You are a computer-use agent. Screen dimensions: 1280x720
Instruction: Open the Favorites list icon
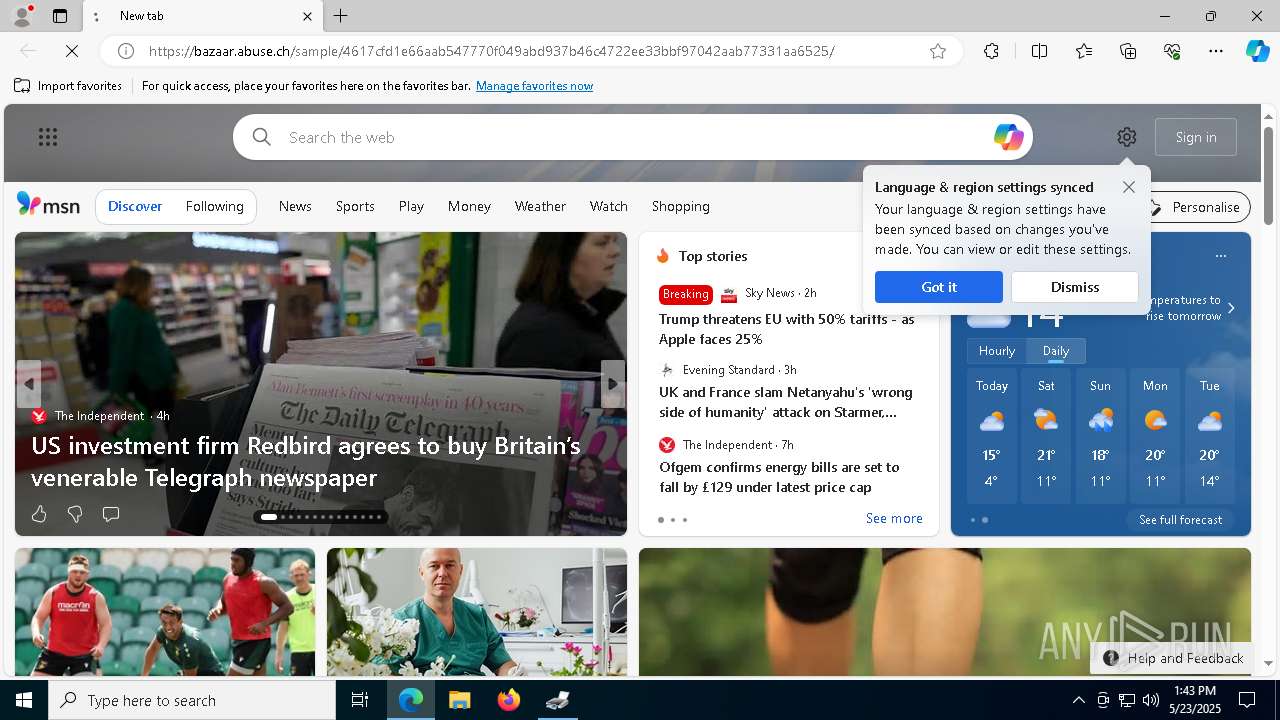1084,51
